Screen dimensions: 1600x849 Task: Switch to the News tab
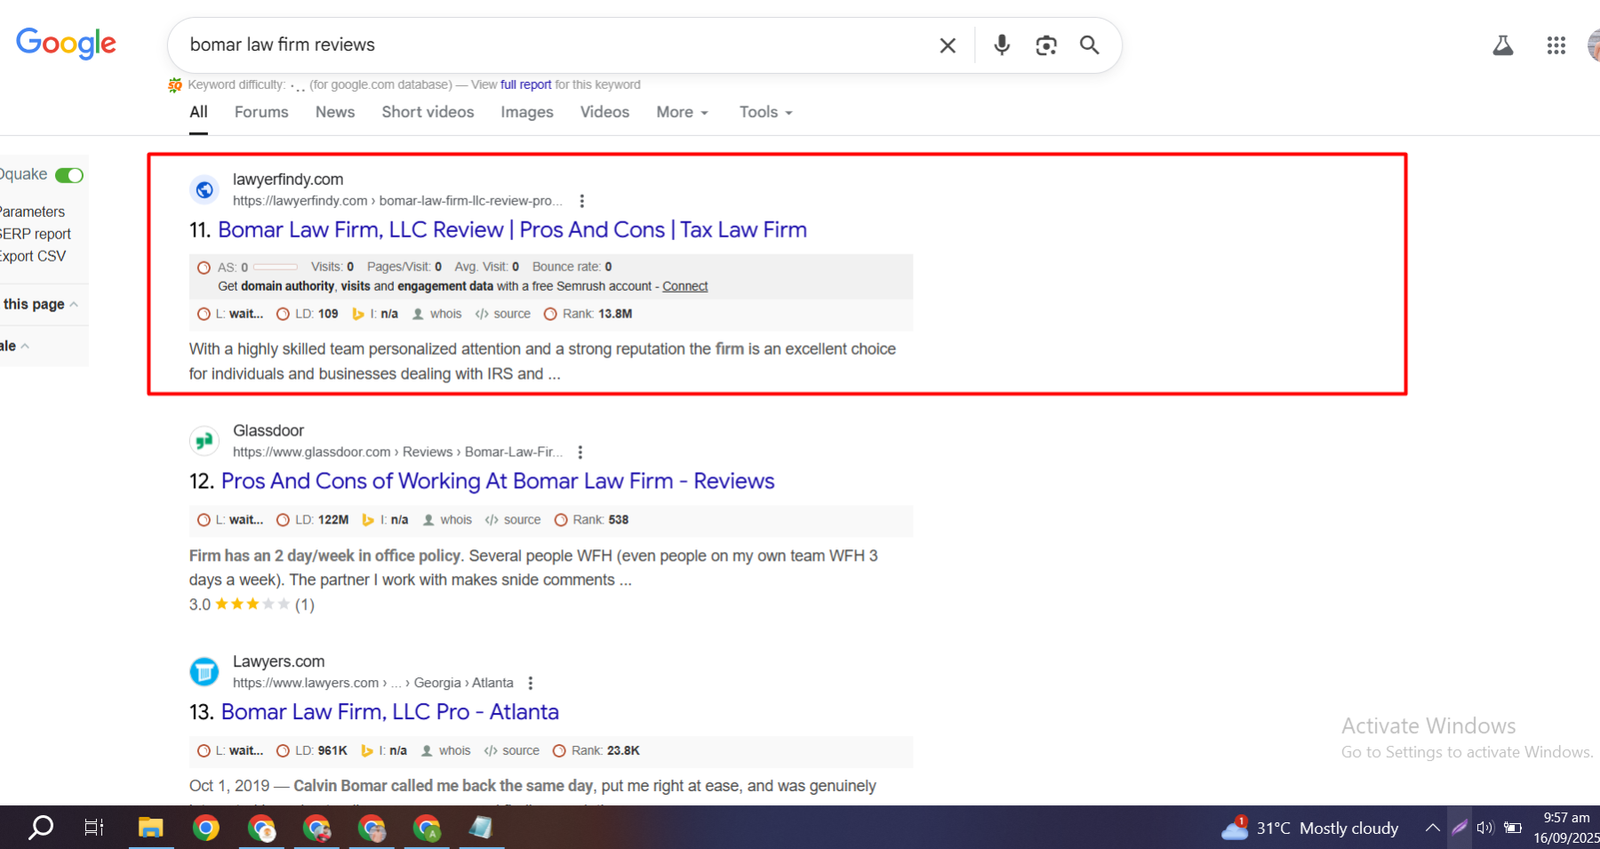335,112
